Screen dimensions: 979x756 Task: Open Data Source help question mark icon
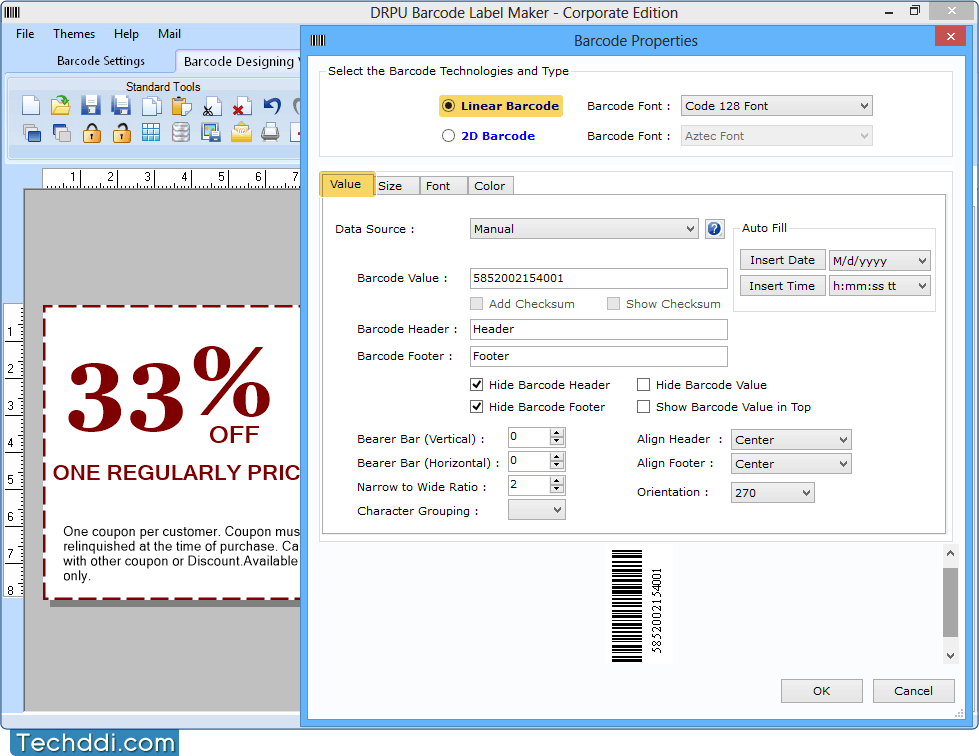tap(714, 229)
